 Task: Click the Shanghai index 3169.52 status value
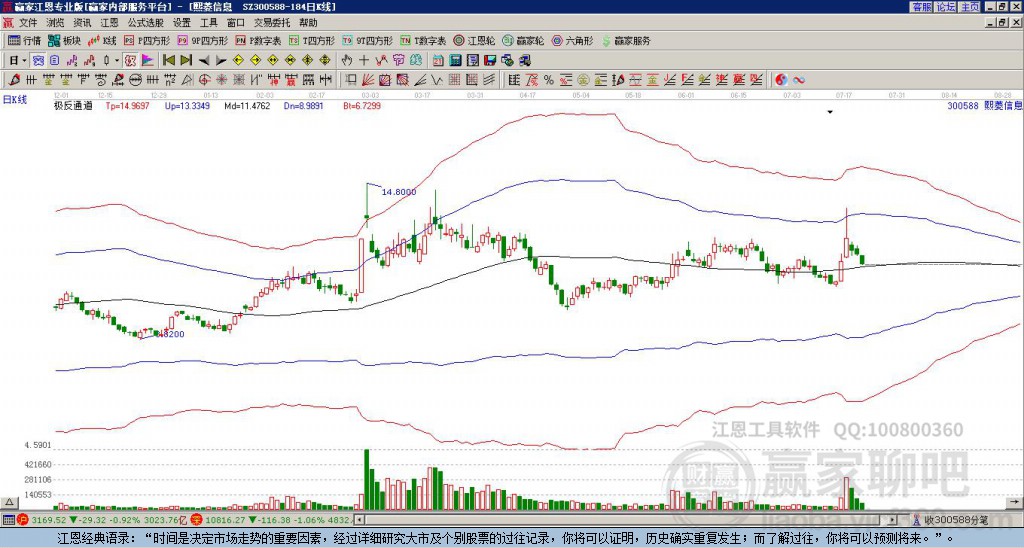pos(48,520)
